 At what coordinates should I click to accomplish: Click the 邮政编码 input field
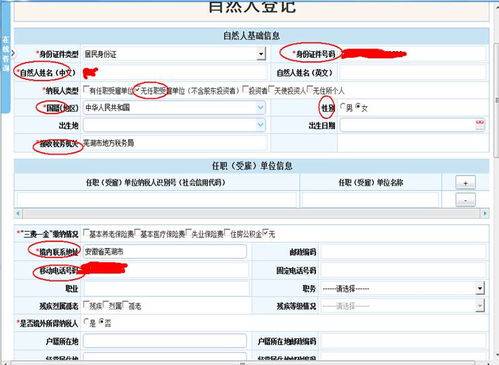click(403, 252)
